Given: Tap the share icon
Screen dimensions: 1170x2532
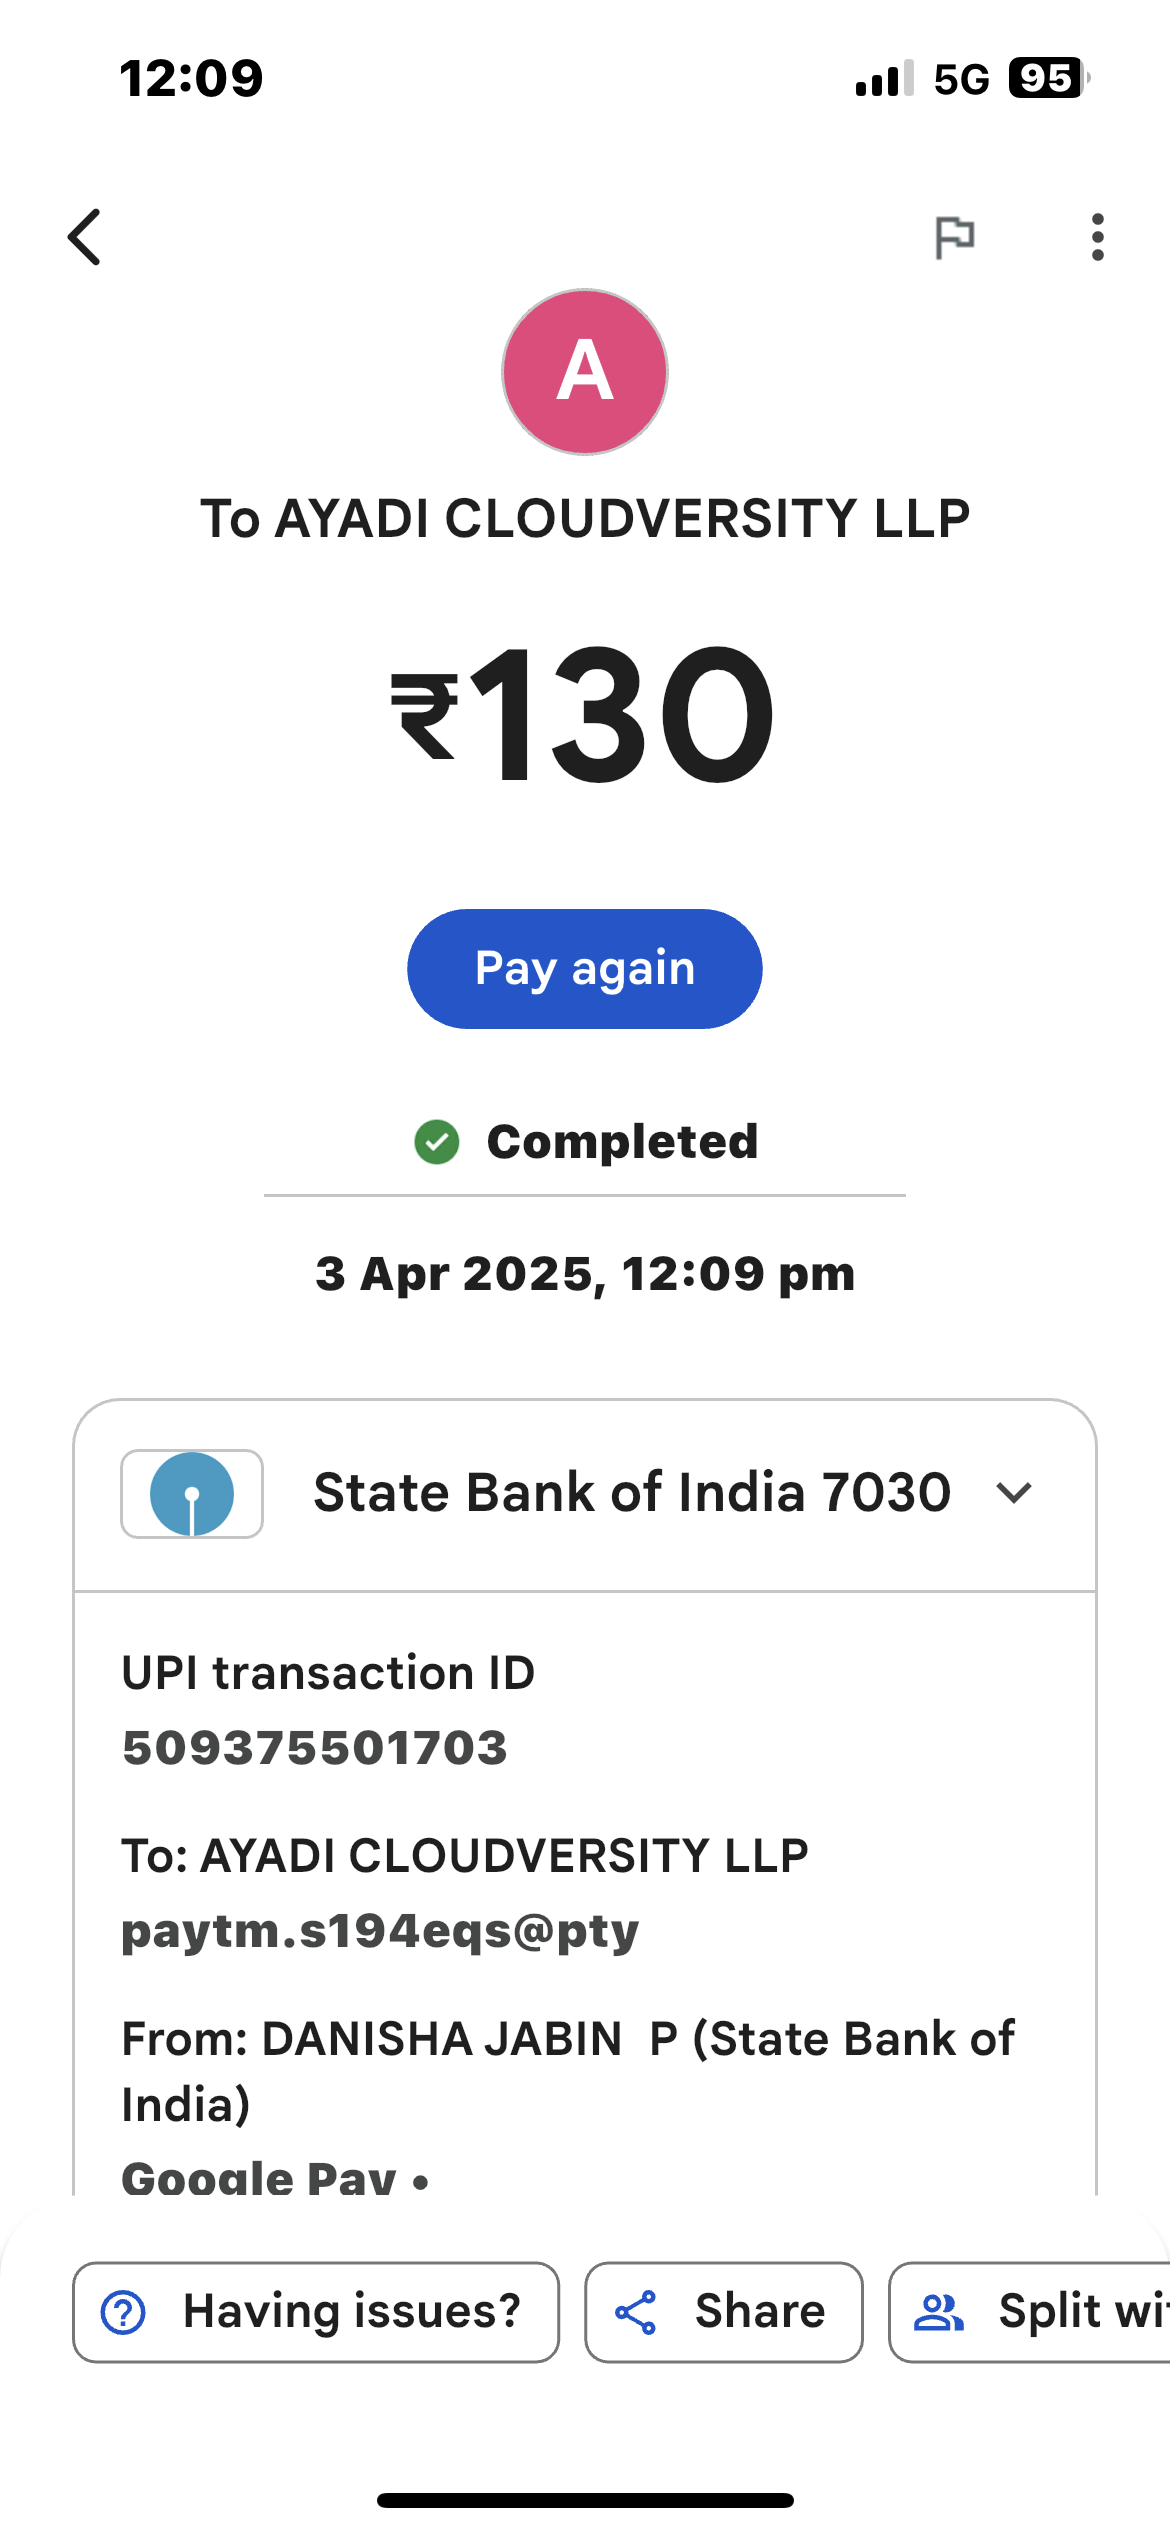Looking at the screenshot, I should pos(636,2312).
